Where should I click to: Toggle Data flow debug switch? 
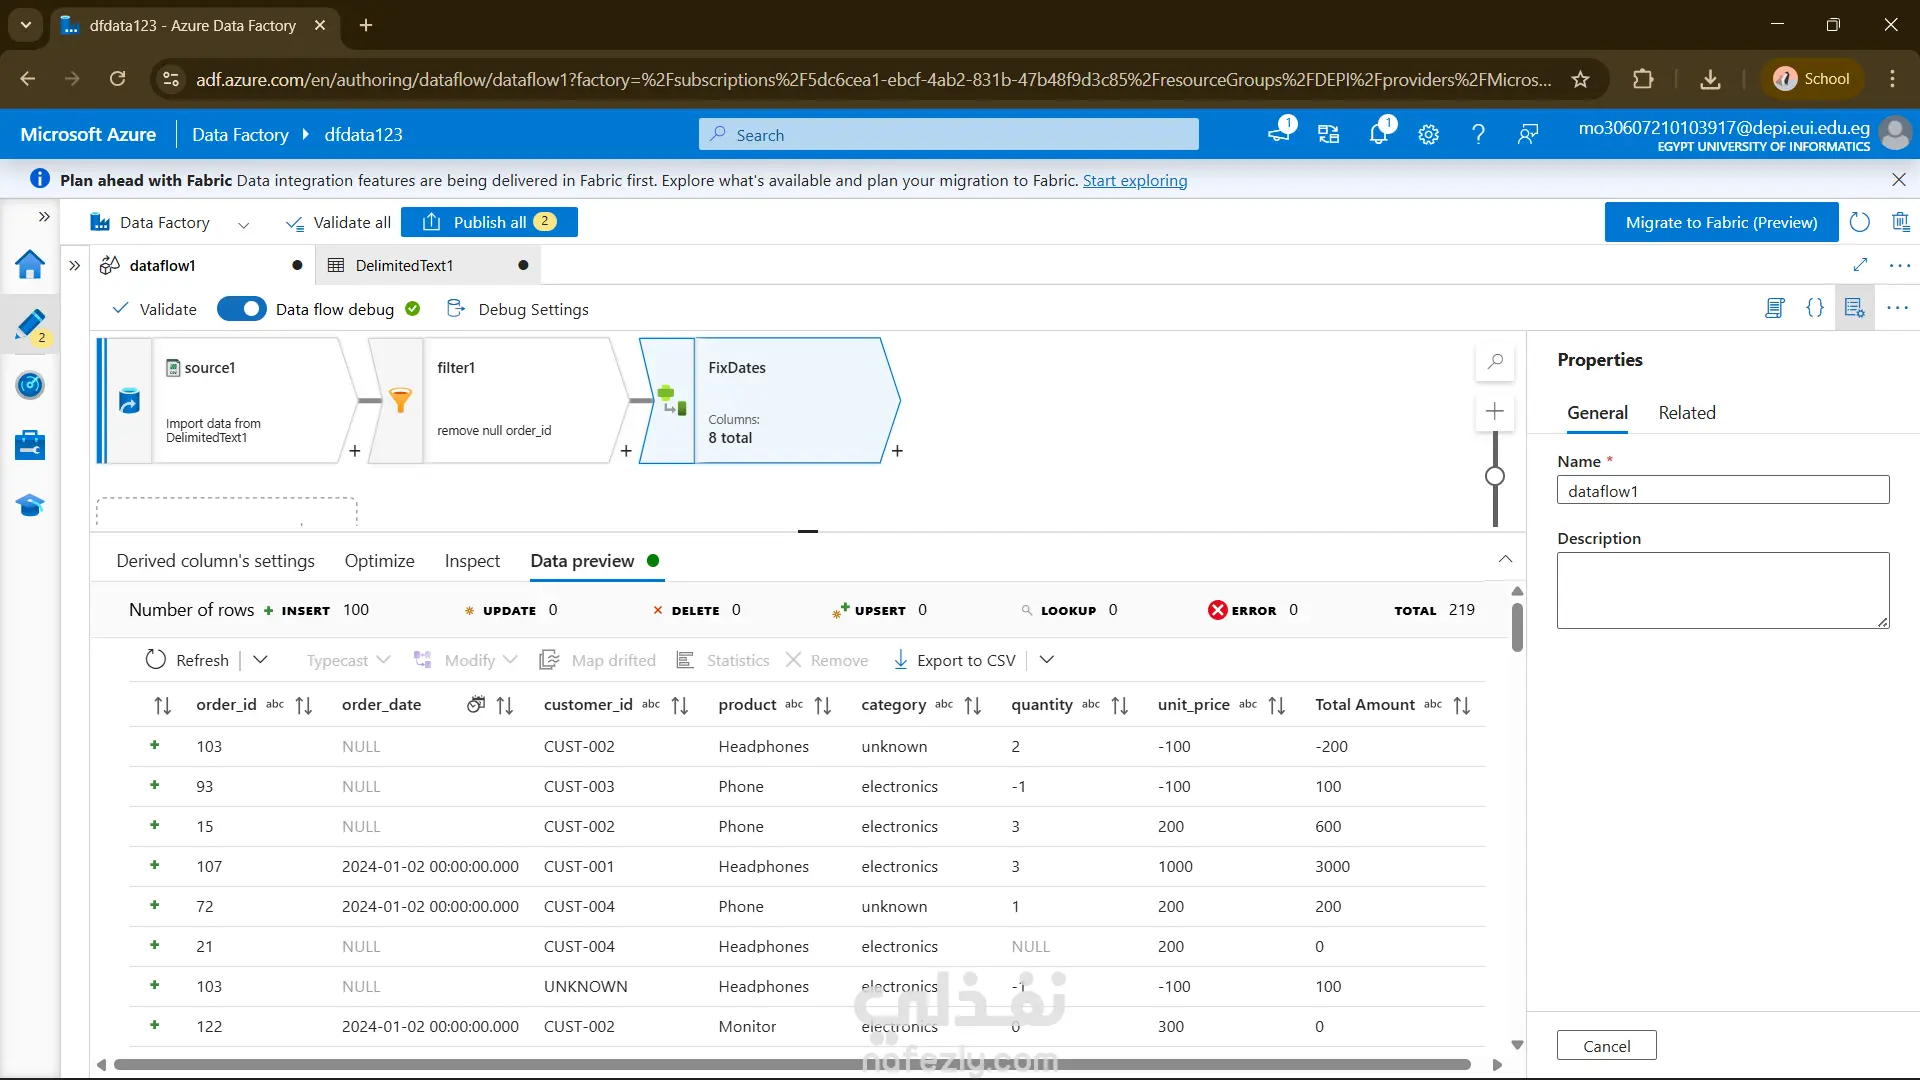(x=242, y=309)
